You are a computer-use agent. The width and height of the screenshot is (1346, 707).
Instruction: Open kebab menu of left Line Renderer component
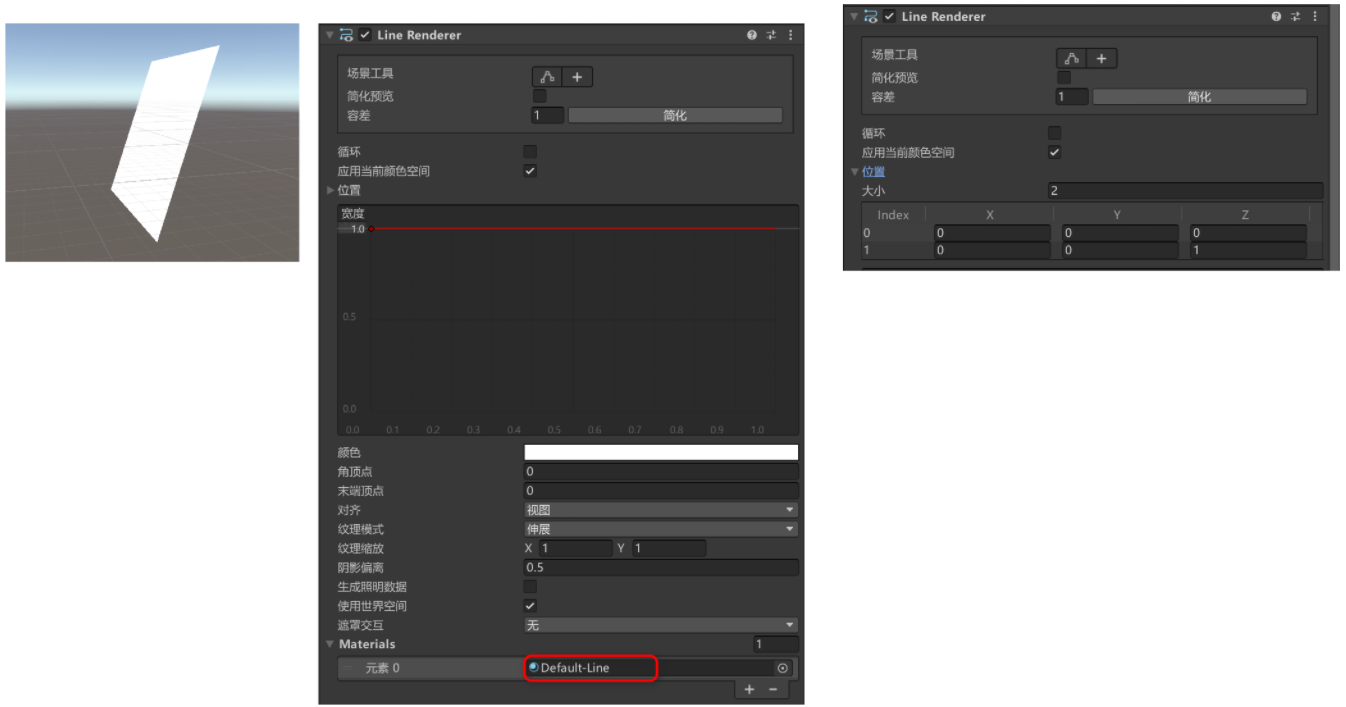coord(790,35)
